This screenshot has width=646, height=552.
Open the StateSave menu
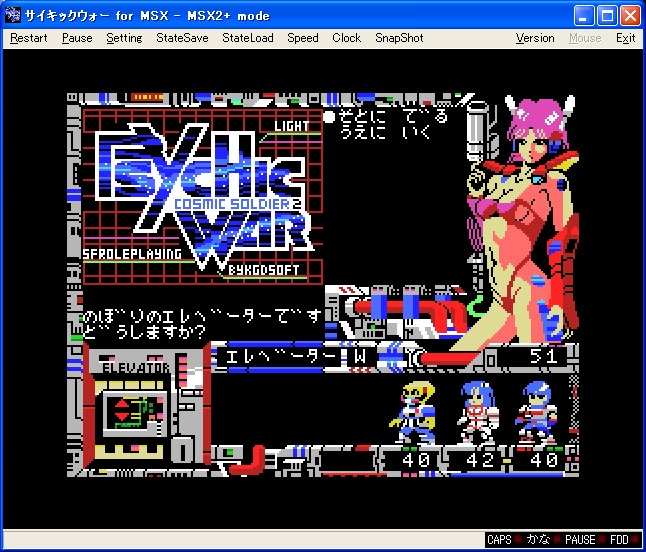click(x=182, y=38)
